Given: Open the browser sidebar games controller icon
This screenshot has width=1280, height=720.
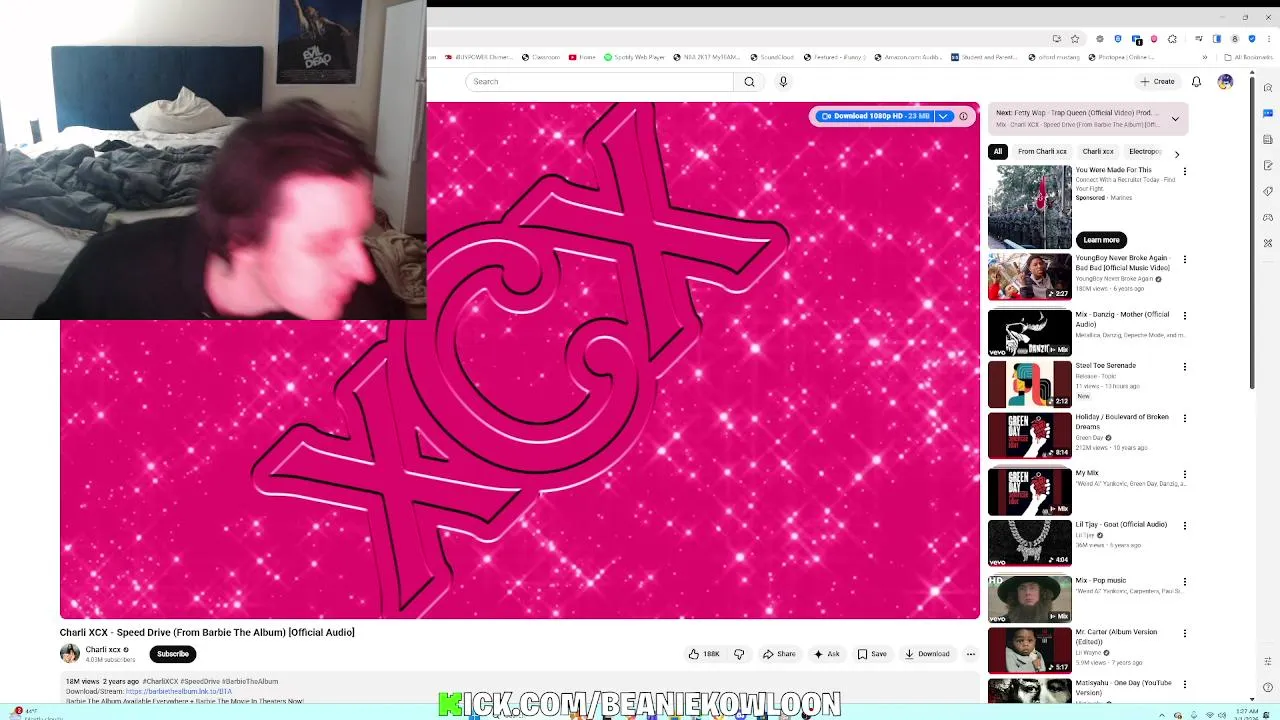Looking at the screenshot, I should 1268,217.
